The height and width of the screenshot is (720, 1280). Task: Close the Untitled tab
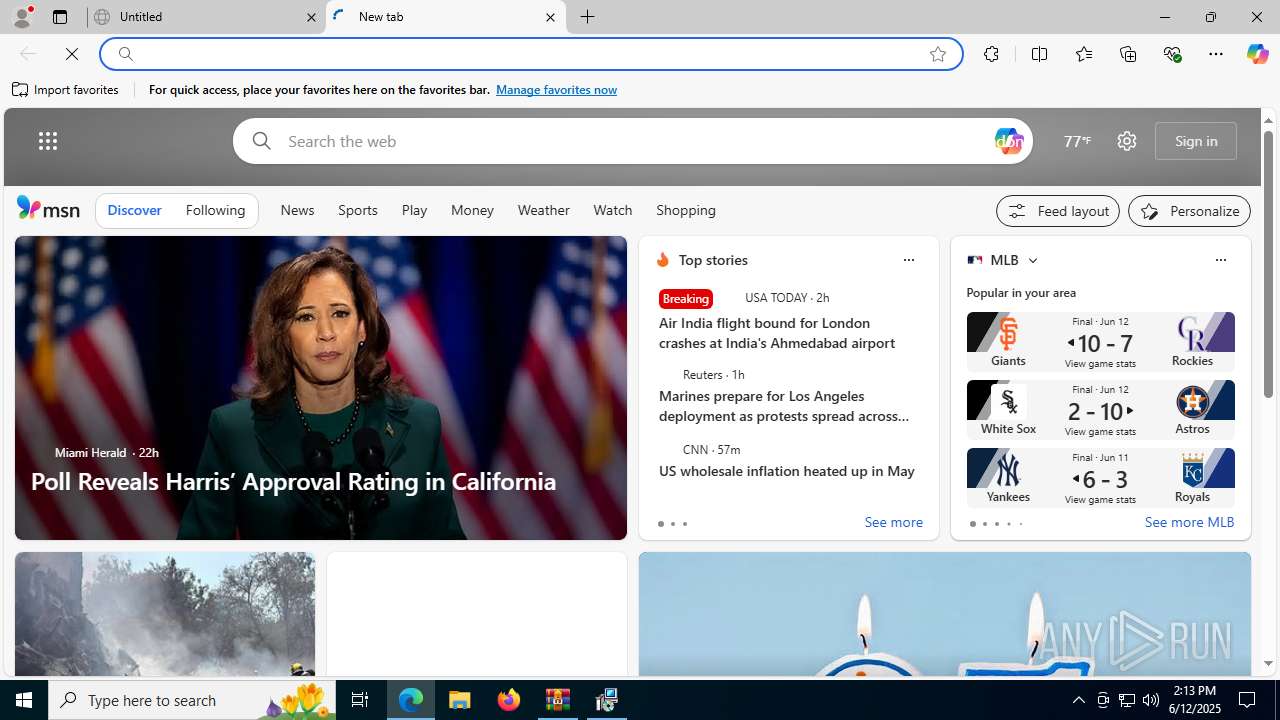point(311,17)
